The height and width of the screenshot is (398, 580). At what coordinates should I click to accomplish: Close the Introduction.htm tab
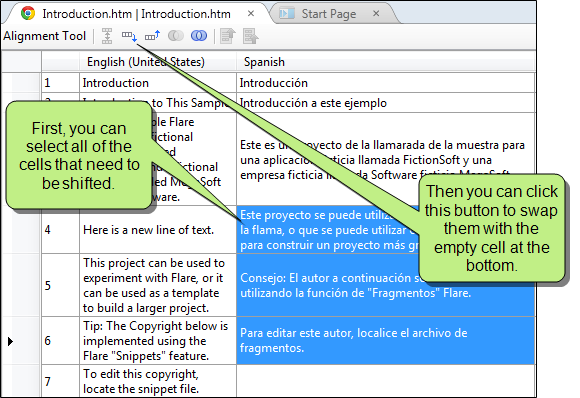pos(251,14)
